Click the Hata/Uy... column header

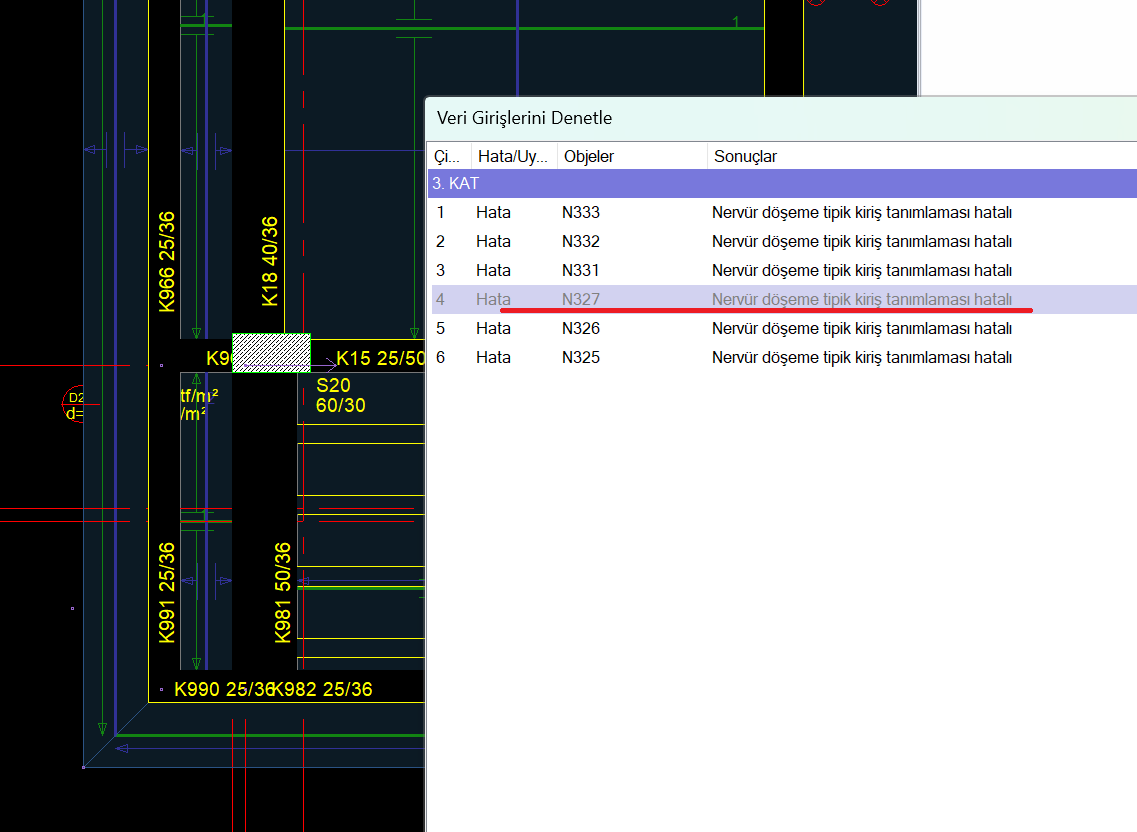(x=514, y=156)
